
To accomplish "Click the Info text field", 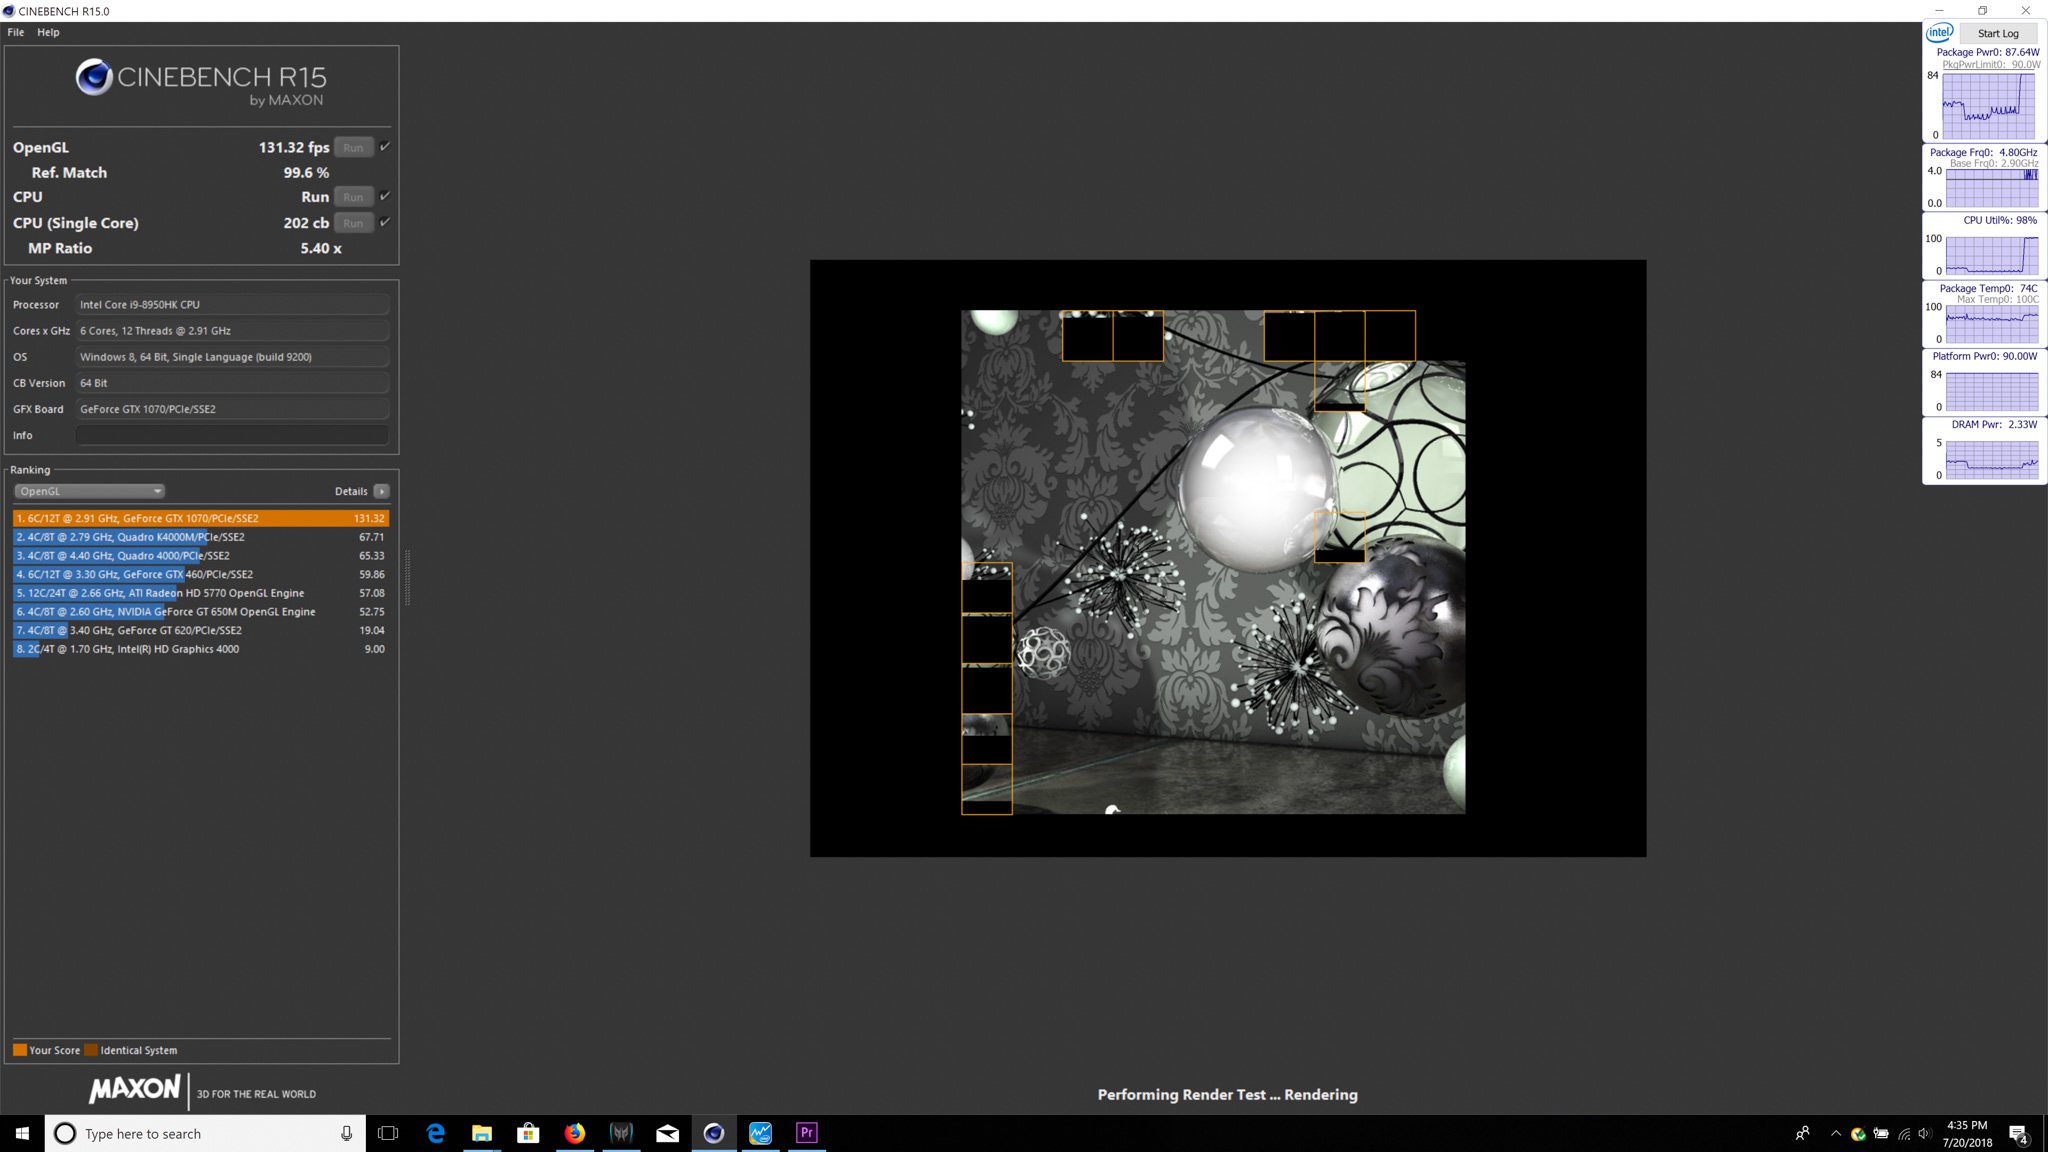I will 232,435.
